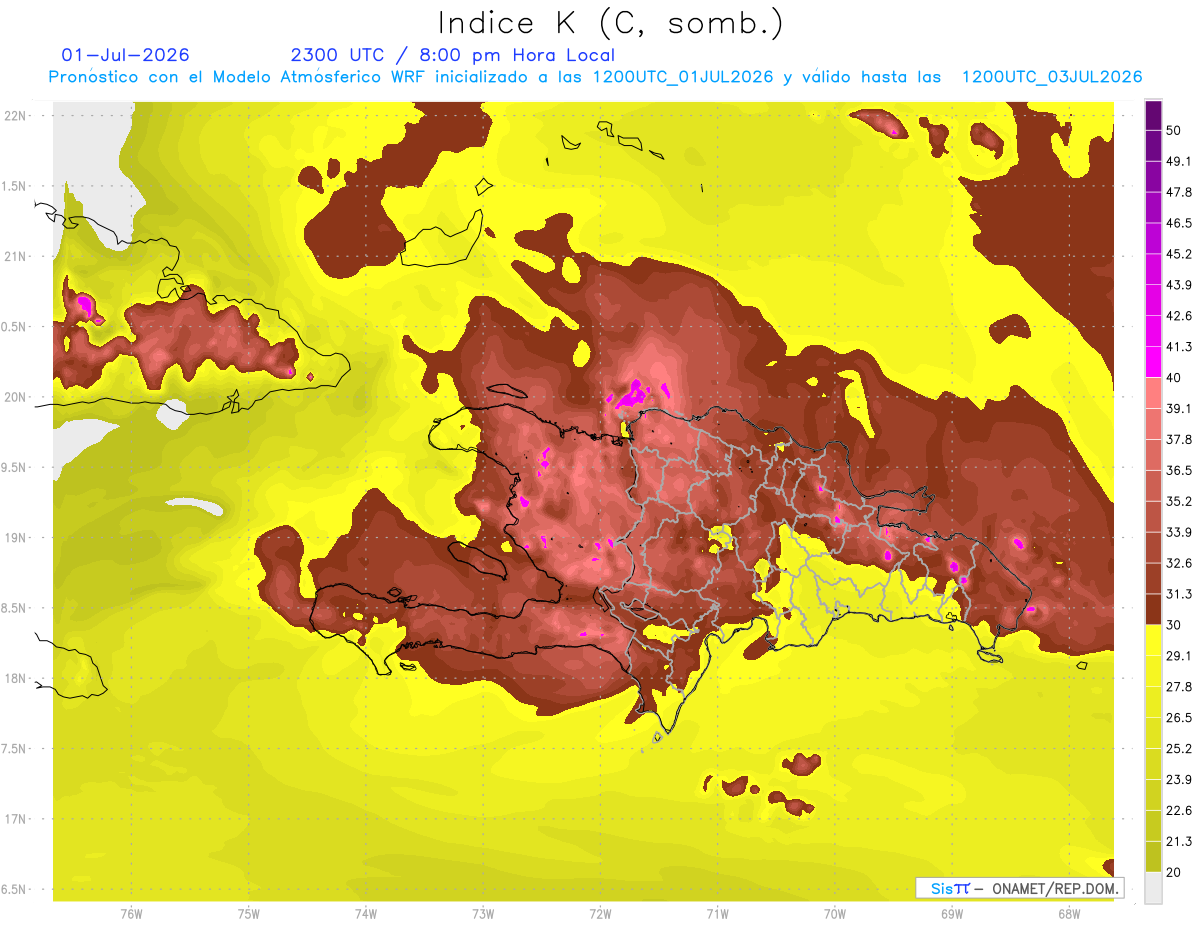Image resolution: width=1200 pixels, height=927 pixels.
Task: Click the valid-until time '1200UTC_03JUL2026'
Action: click(1052, 77)
